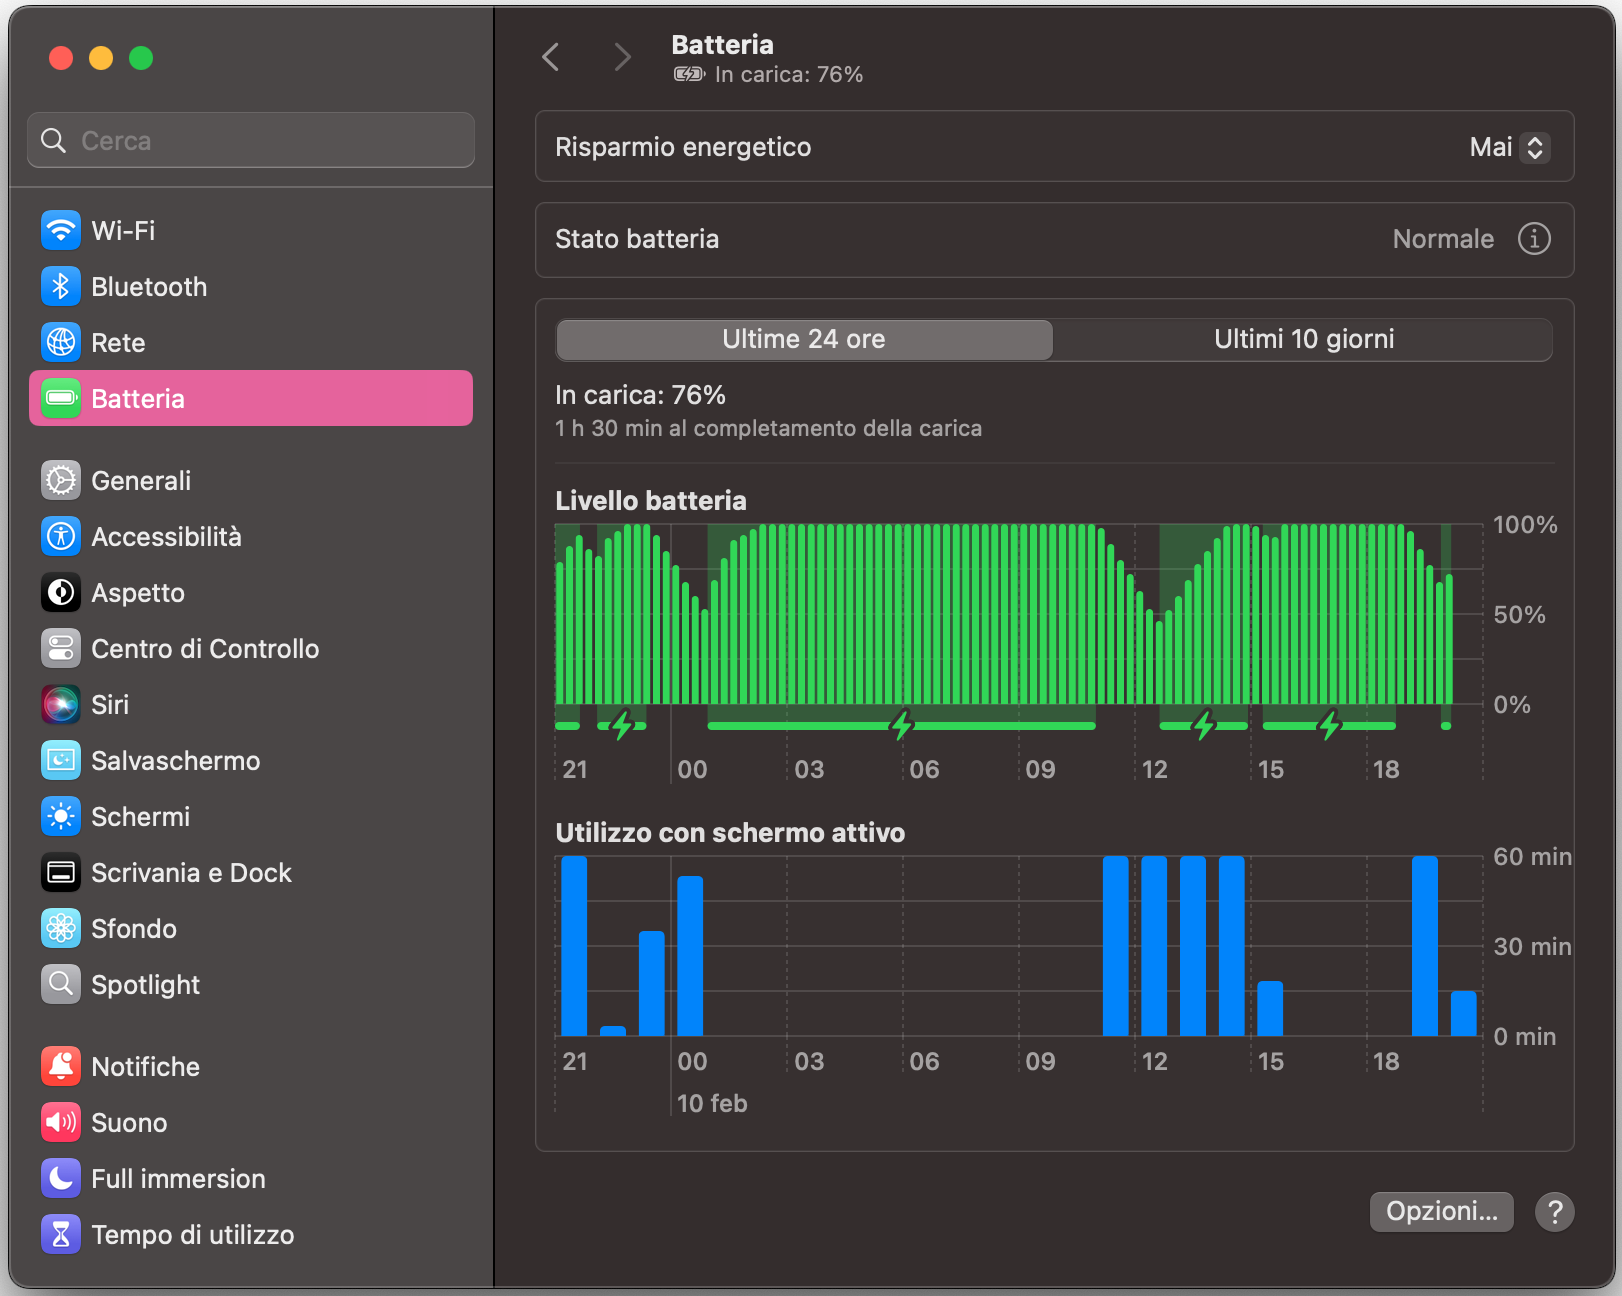The image size is (1622, 1296).
Task: Open Suono via the speaker icon
Action: [61, 1122]
